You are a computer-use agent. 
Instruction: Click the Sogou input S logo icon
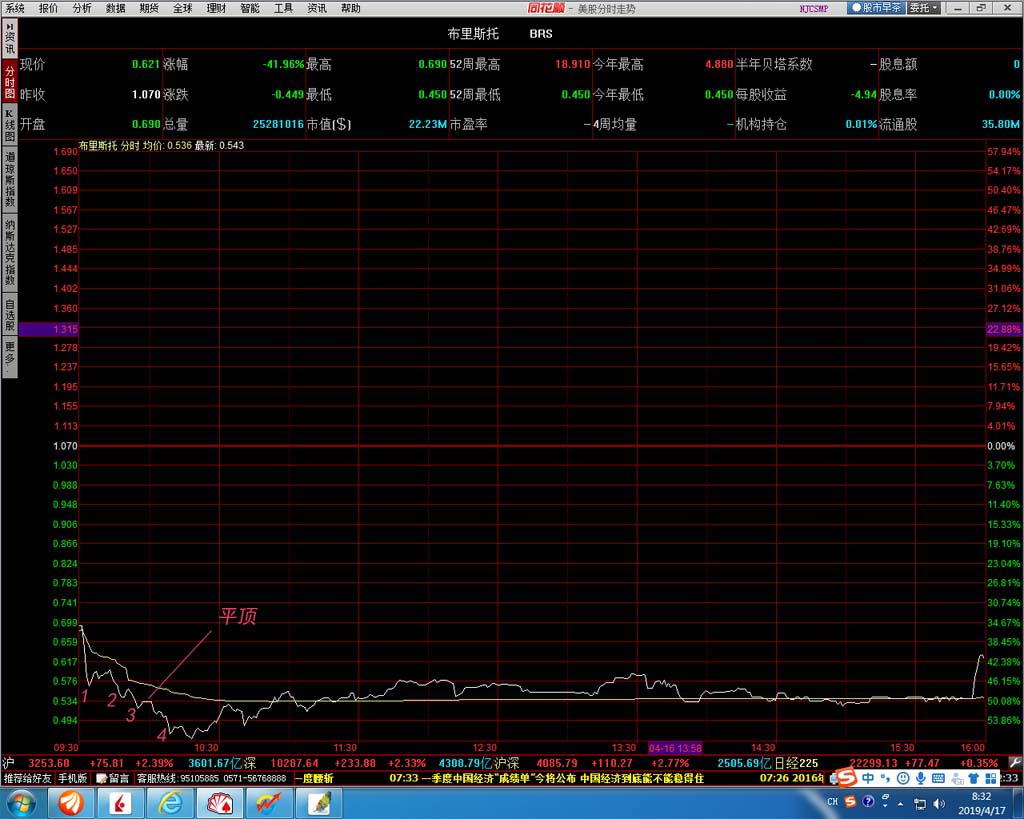coord(846,777)
